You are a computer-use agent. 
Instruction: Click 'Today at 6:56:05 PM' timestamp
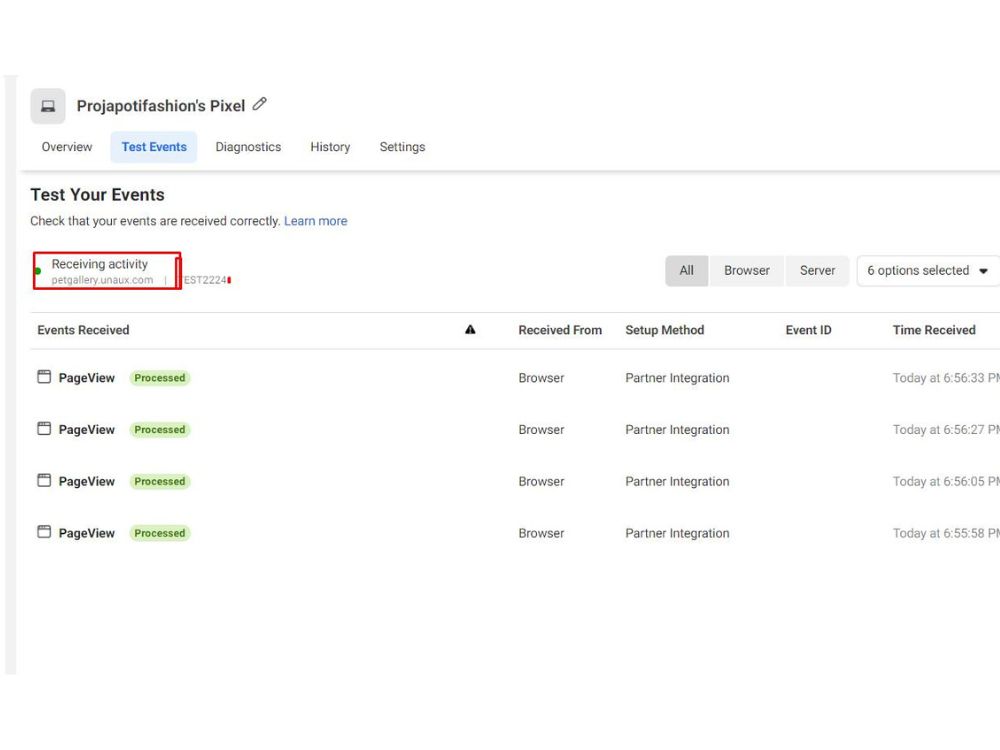pyautogui.click(x=946, y=481)
